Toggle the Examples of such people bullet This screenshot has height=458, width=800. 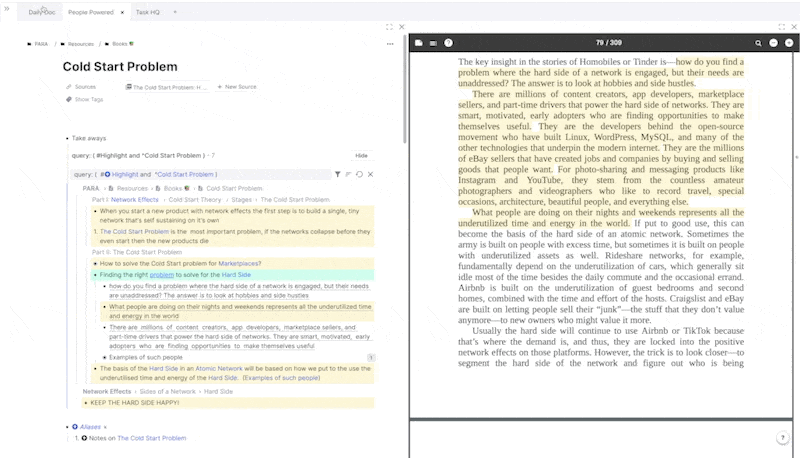pyautogui.click(x=105, y=358)
